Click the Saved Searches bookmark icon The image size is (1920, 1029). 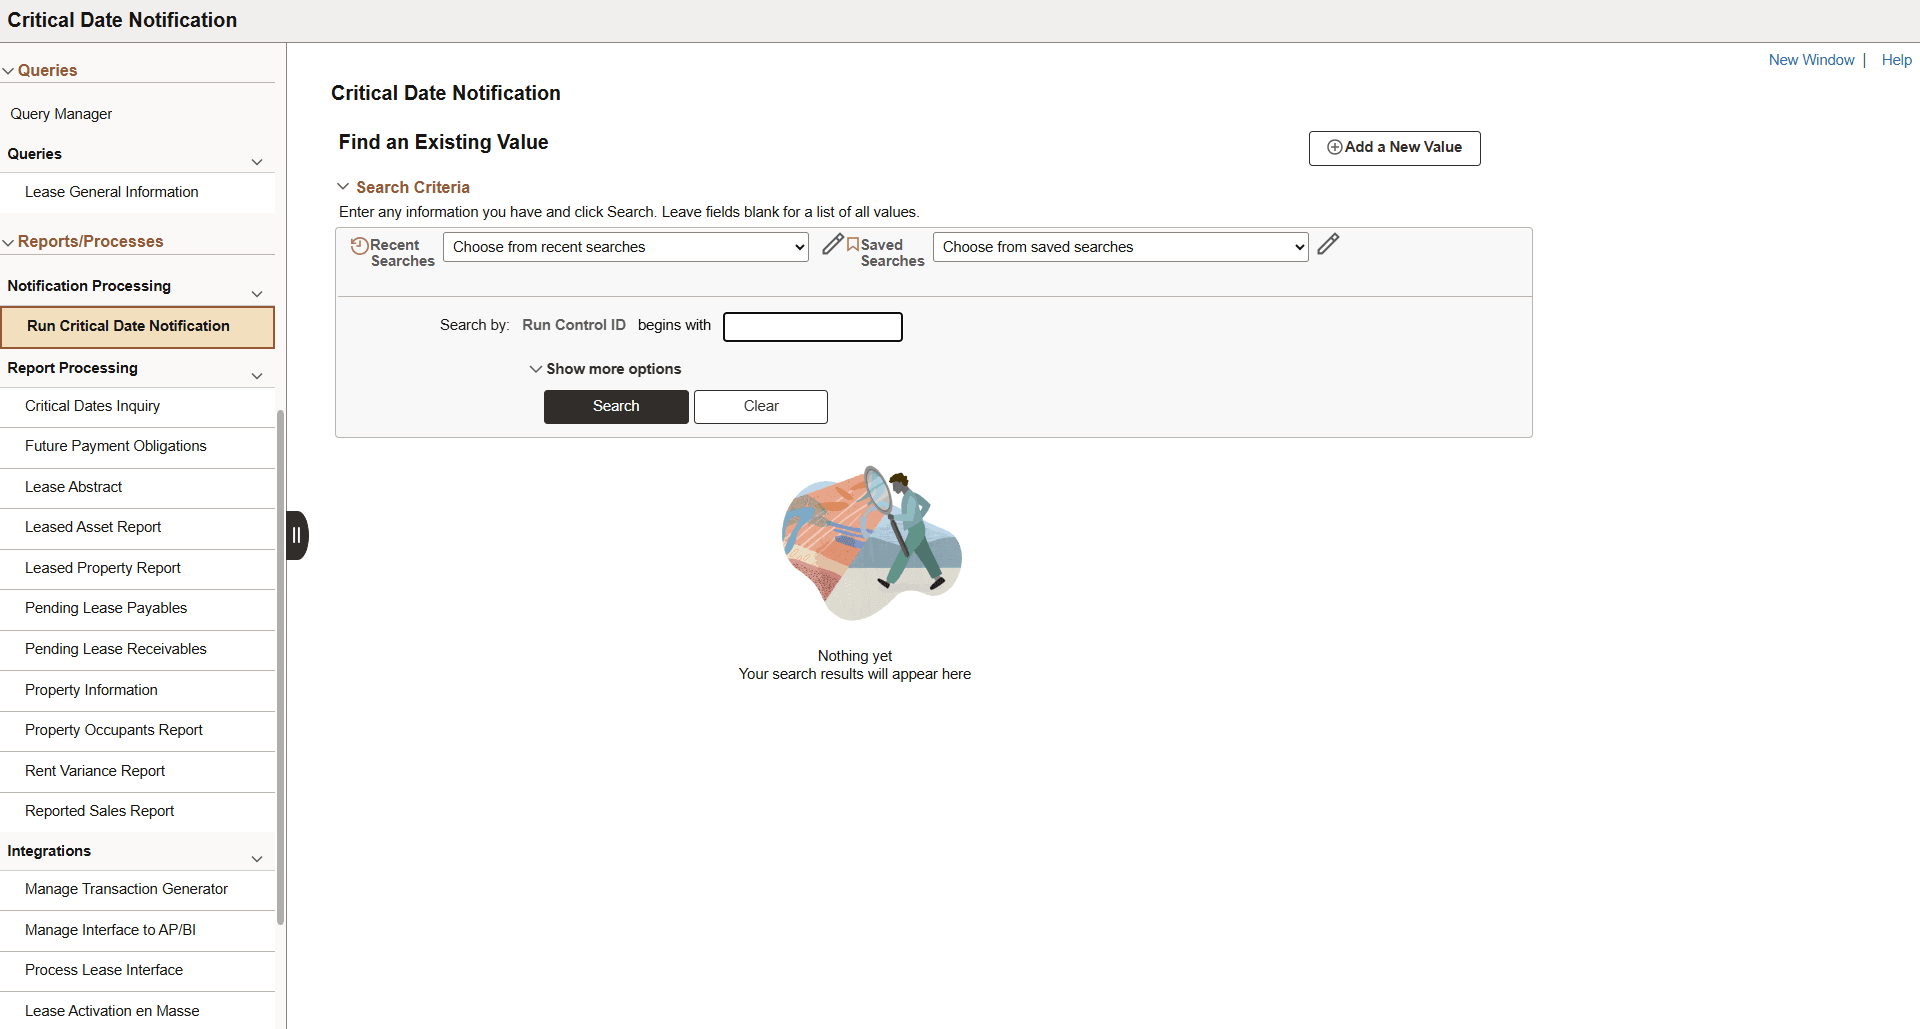point(855,244)
